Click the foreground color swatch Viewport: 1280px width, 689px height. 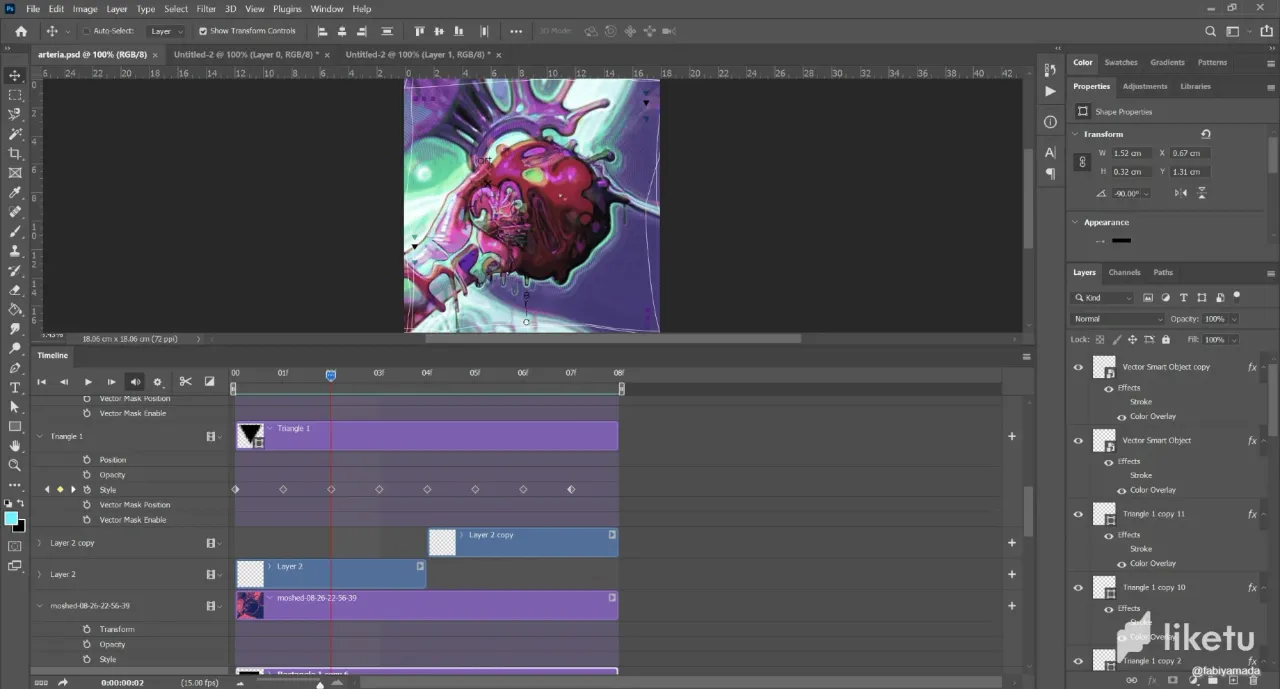coord(11,519)
